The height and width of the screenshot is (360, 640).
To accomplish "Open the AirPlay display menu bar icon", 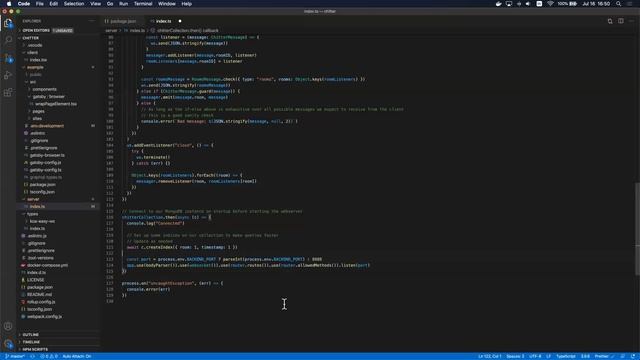I will click(x=509, y=4).
